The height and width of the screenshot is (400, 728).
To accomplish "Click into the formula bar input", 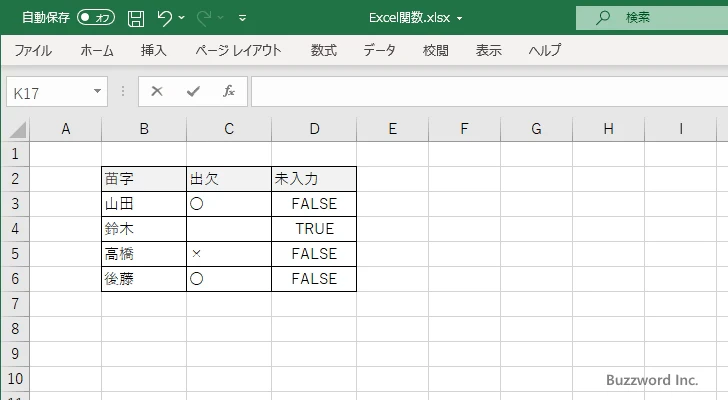I will (x=489, y=92).
